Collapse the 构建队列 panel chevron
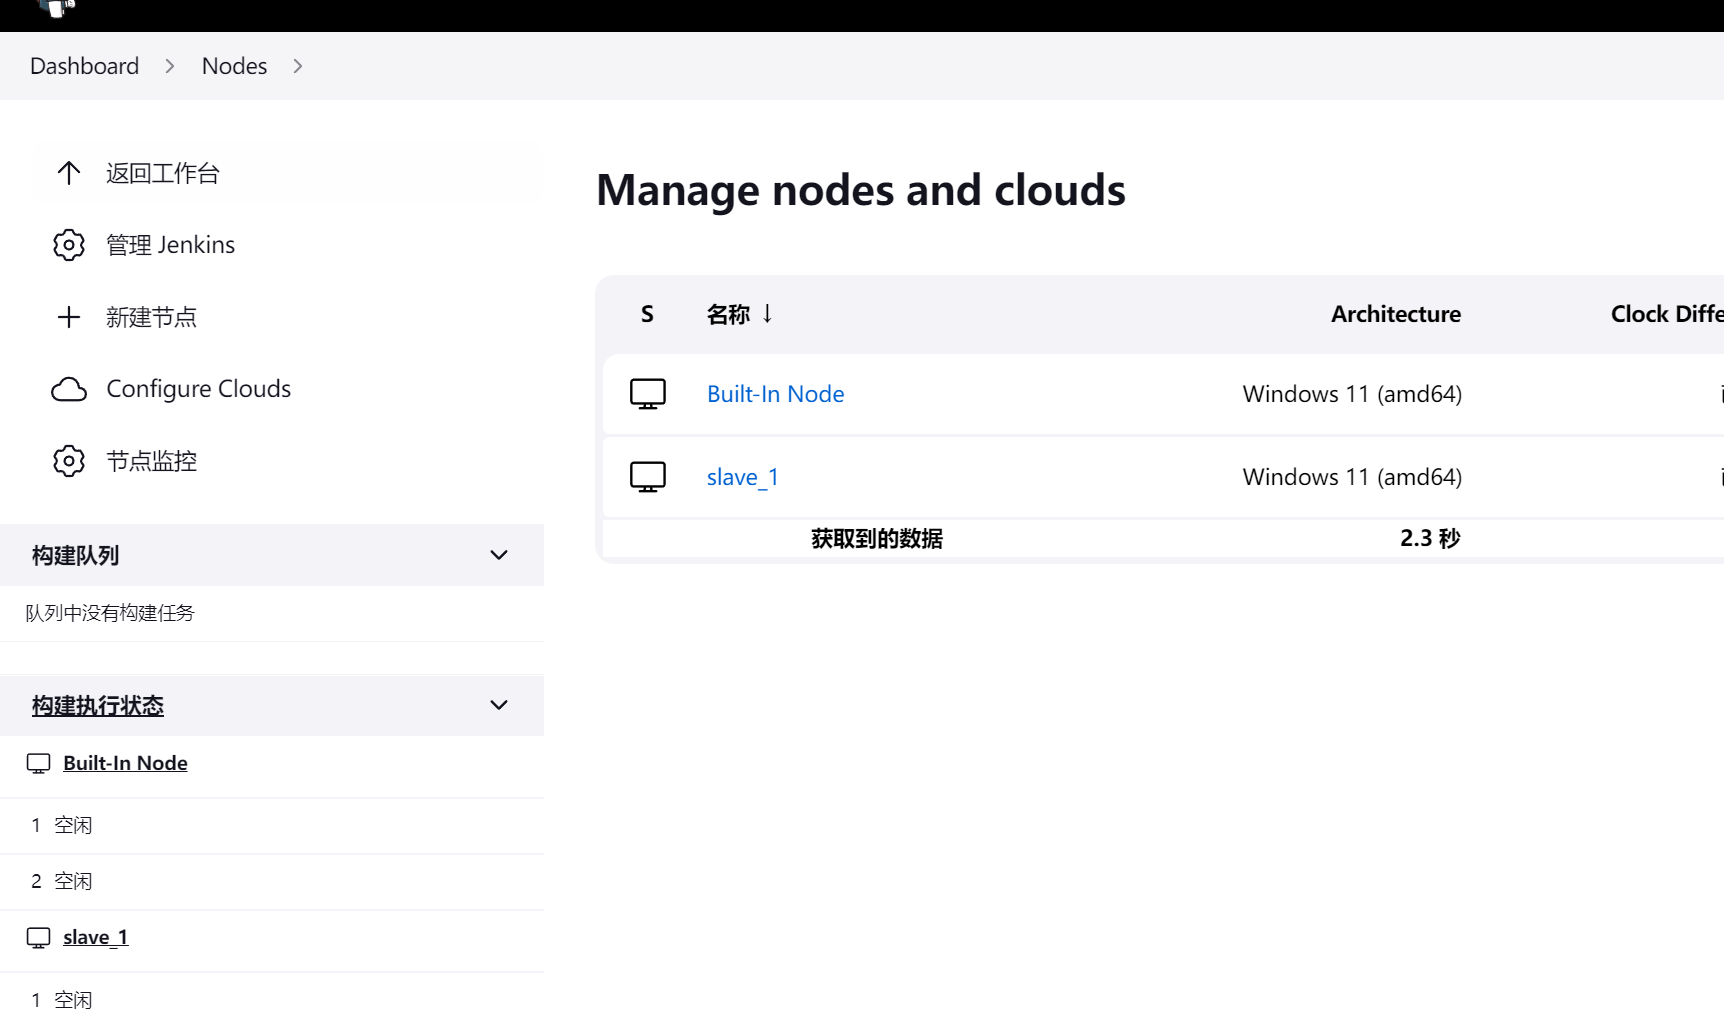Screen dimensions: 1724x1011 499,555
